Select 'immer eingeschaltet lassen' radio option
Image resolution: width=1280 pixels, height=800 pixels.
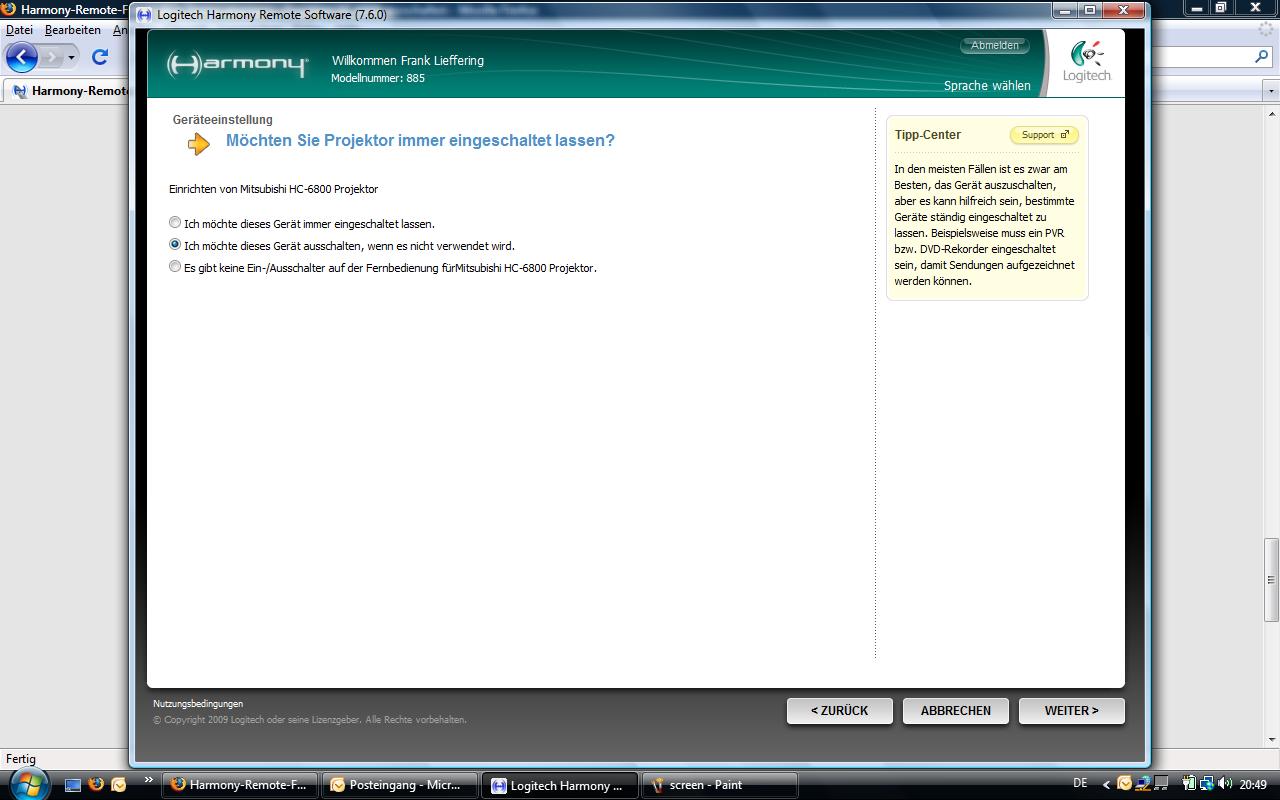(175, 223)
